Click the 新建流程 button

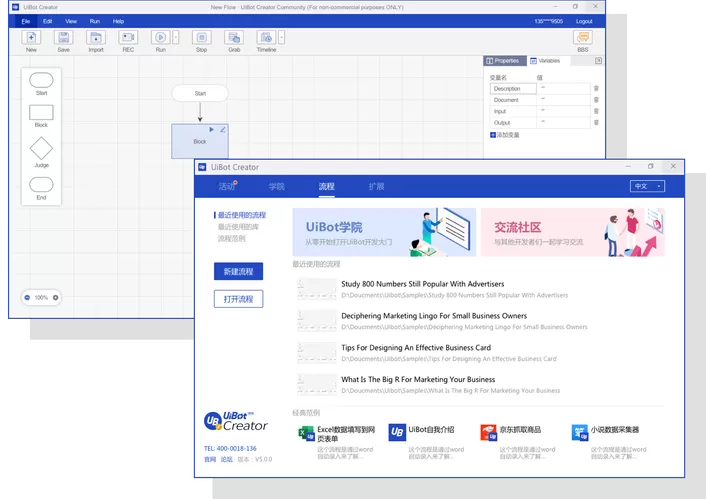point(238,272)
